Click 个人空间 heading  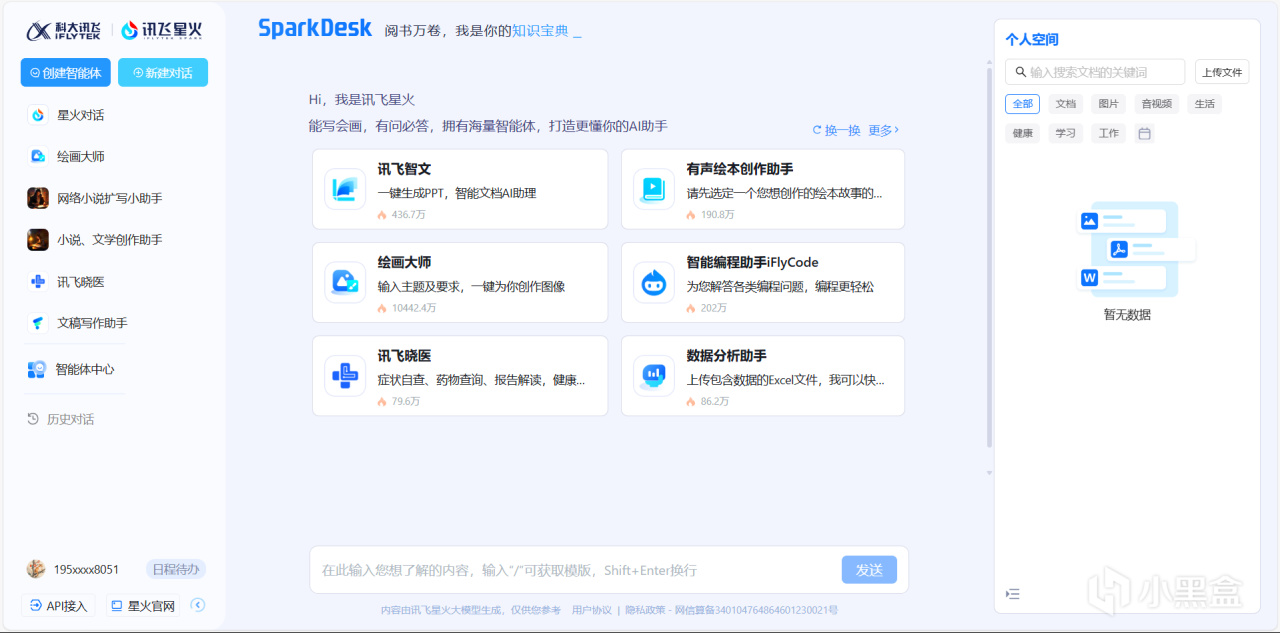pos(1032,40)
